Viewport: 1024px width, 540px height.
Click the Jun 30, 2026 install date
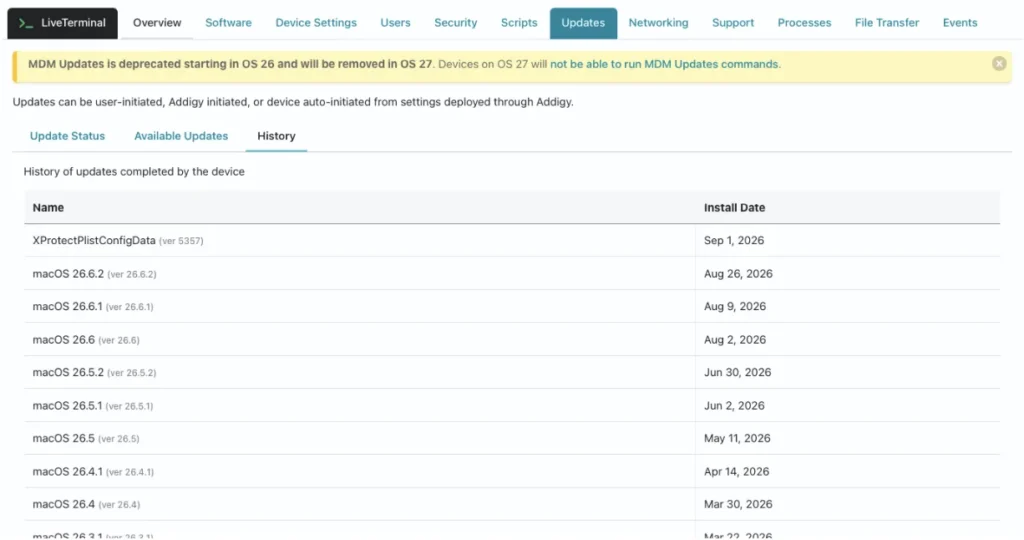[737, 372]
